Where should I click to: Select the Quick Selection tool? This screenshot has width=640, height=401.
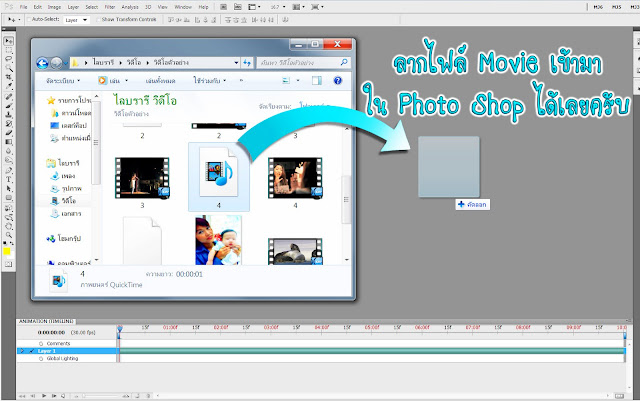click(9, 68)
